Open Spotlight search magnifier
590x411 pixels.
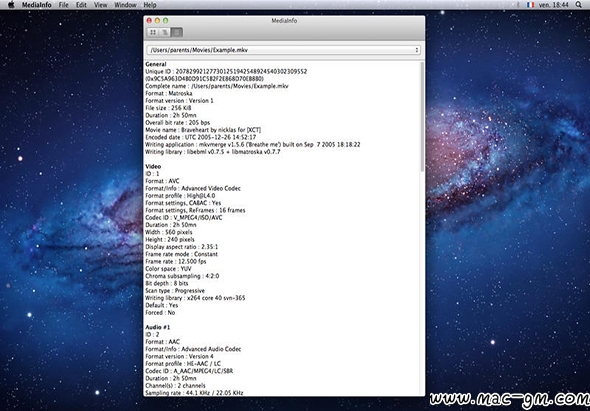click(578, 5)
